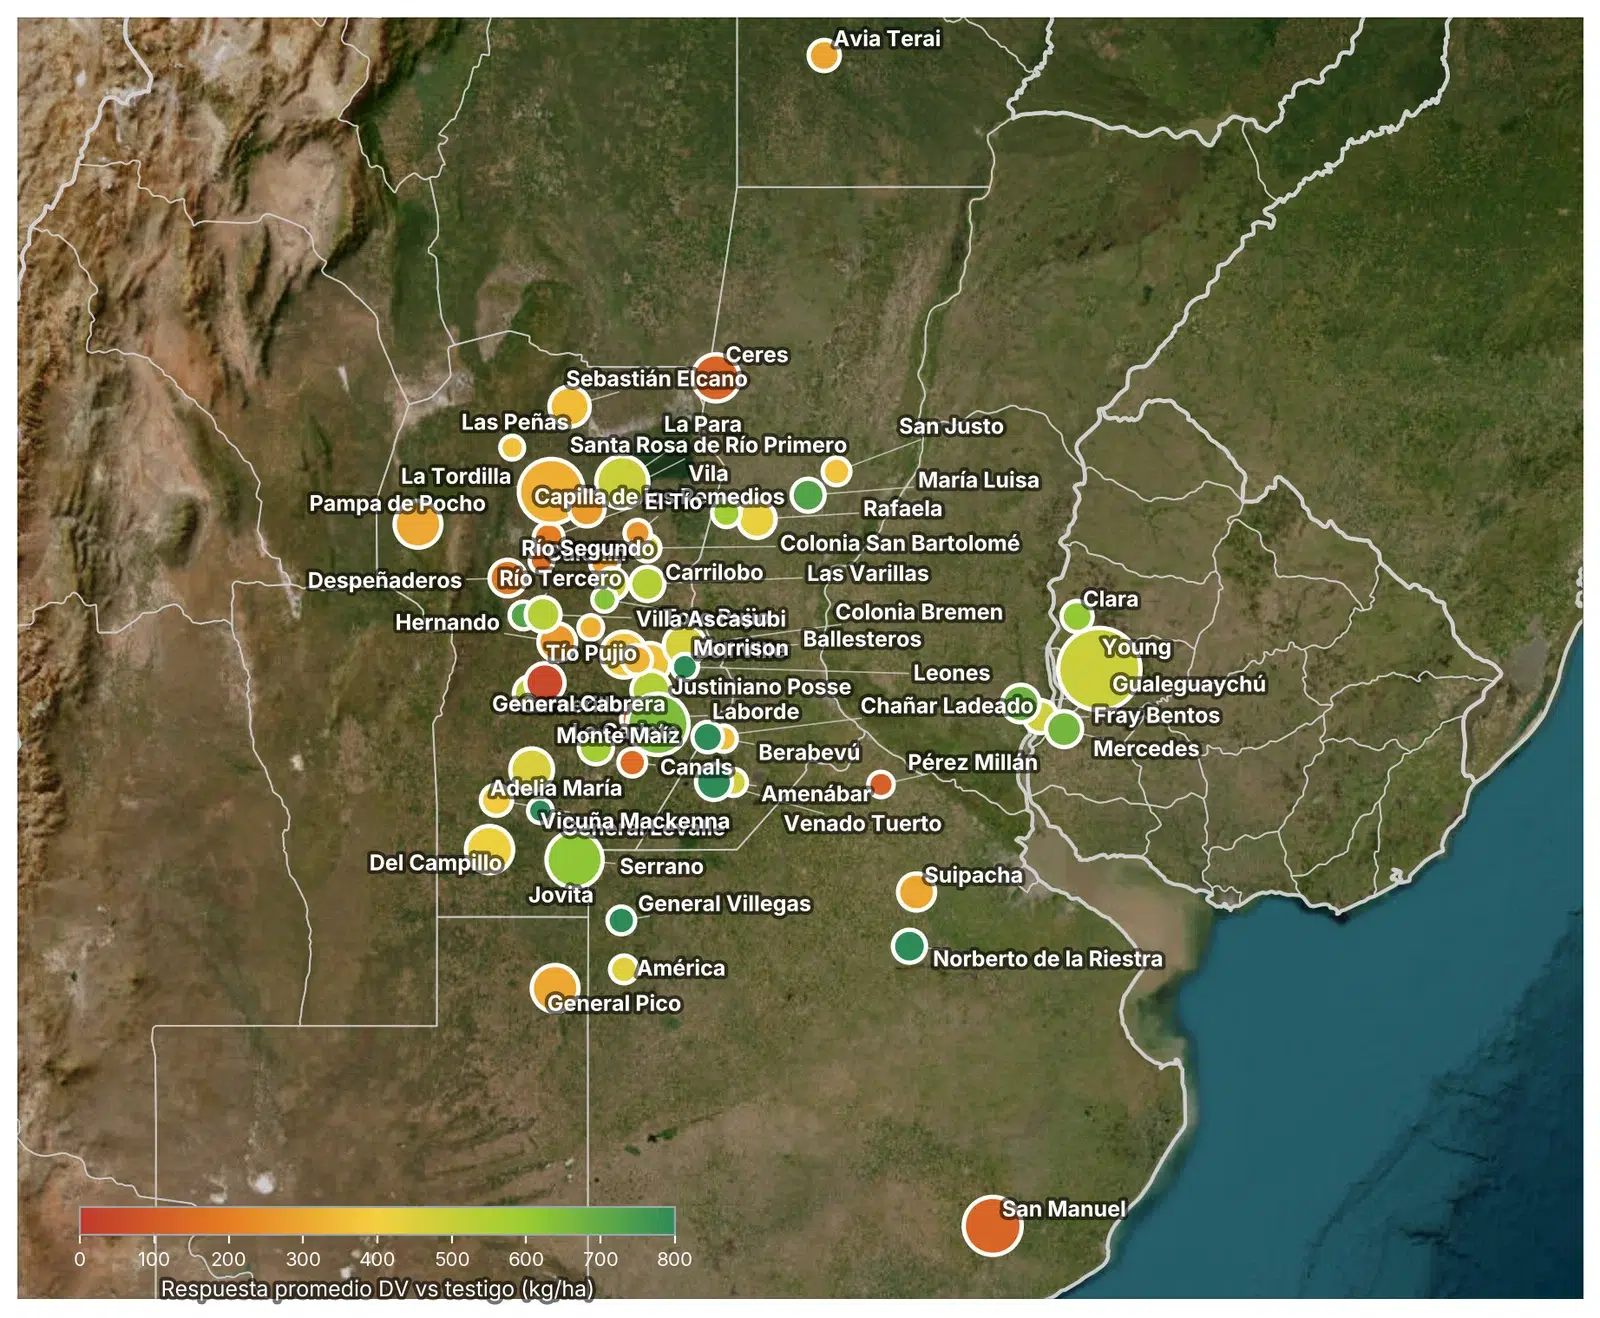This screenshot has width=1600, height=1318.
Task: Click the color scale legend bar
Action: pyautogui.click(x=377, y=1221)
